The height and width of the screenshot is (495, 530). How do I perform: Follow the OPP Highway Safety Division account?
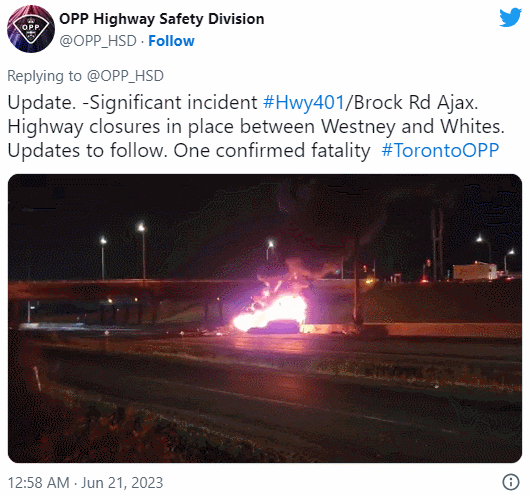coord(171,41)
